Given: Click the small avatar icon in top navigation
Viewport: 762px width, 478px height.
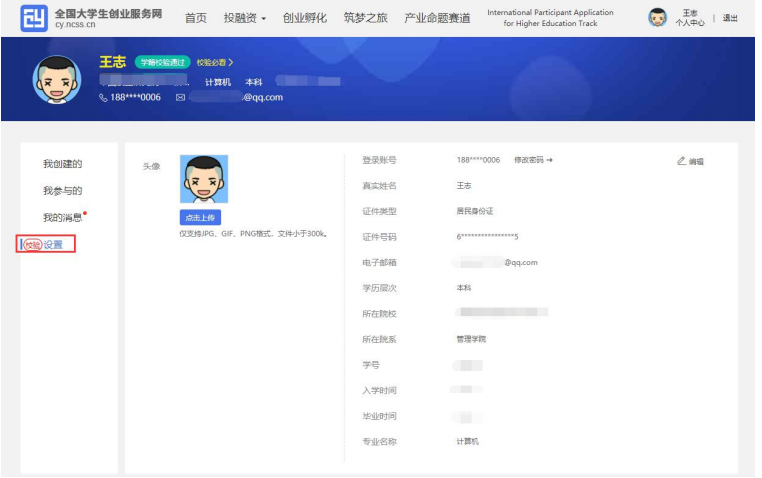Looking at the screenshot, I should pos(657,18).
